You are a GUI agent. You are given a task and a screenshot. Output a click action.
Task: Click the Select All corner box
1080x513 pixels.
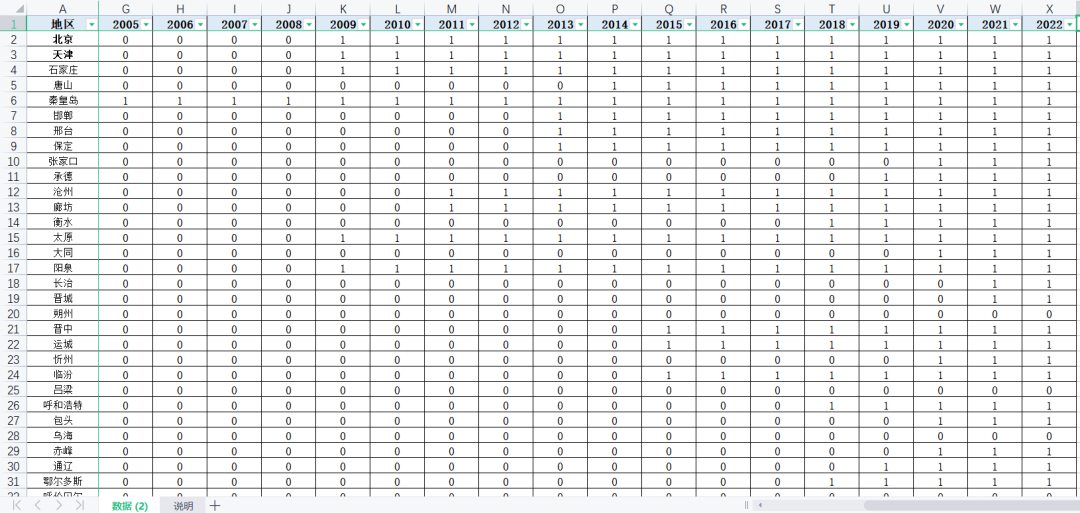click(x=13, y=8)
